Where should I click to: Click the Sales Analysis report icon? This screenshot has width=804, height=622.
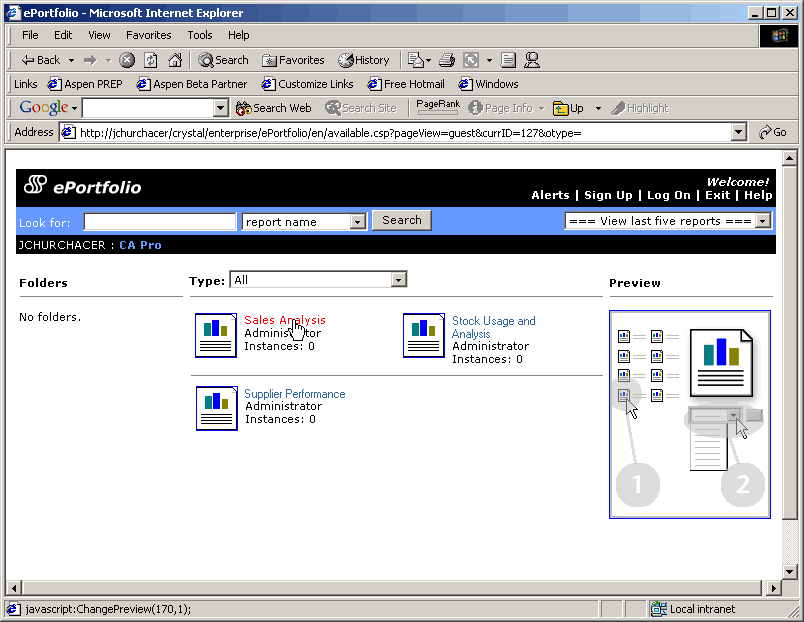point(216,335)
